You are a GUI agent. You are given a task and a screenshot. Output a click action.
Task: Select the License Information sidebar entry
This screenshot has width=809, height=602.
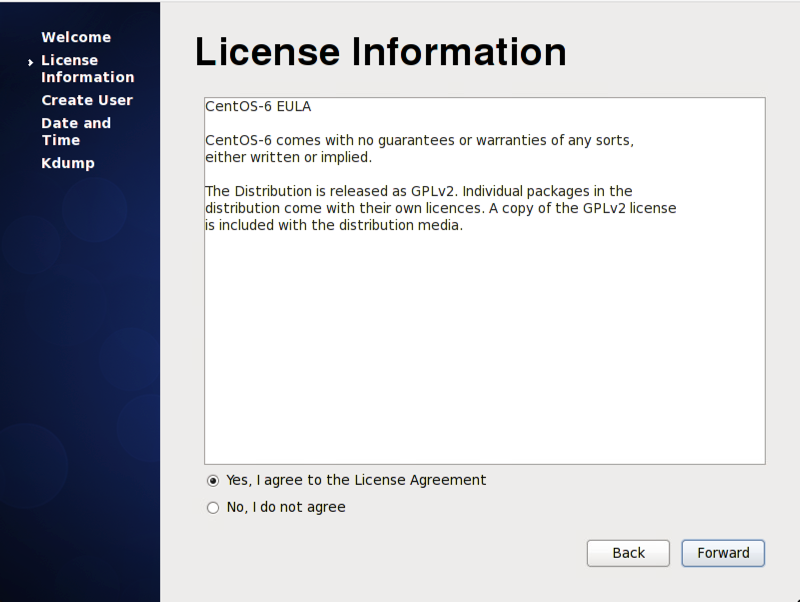coord(87,68)
